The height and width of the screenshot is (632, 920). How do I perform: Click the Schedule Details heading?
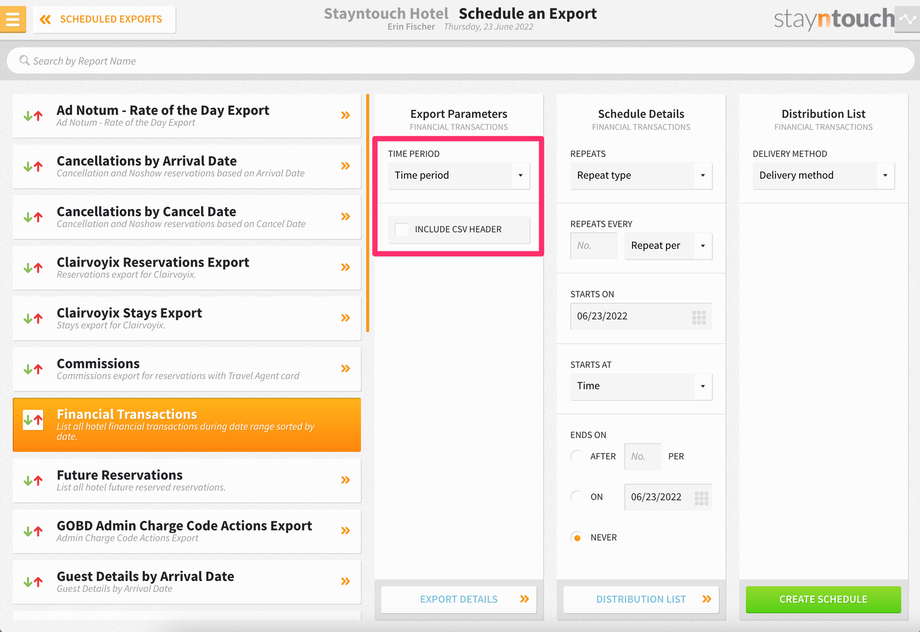641,114
